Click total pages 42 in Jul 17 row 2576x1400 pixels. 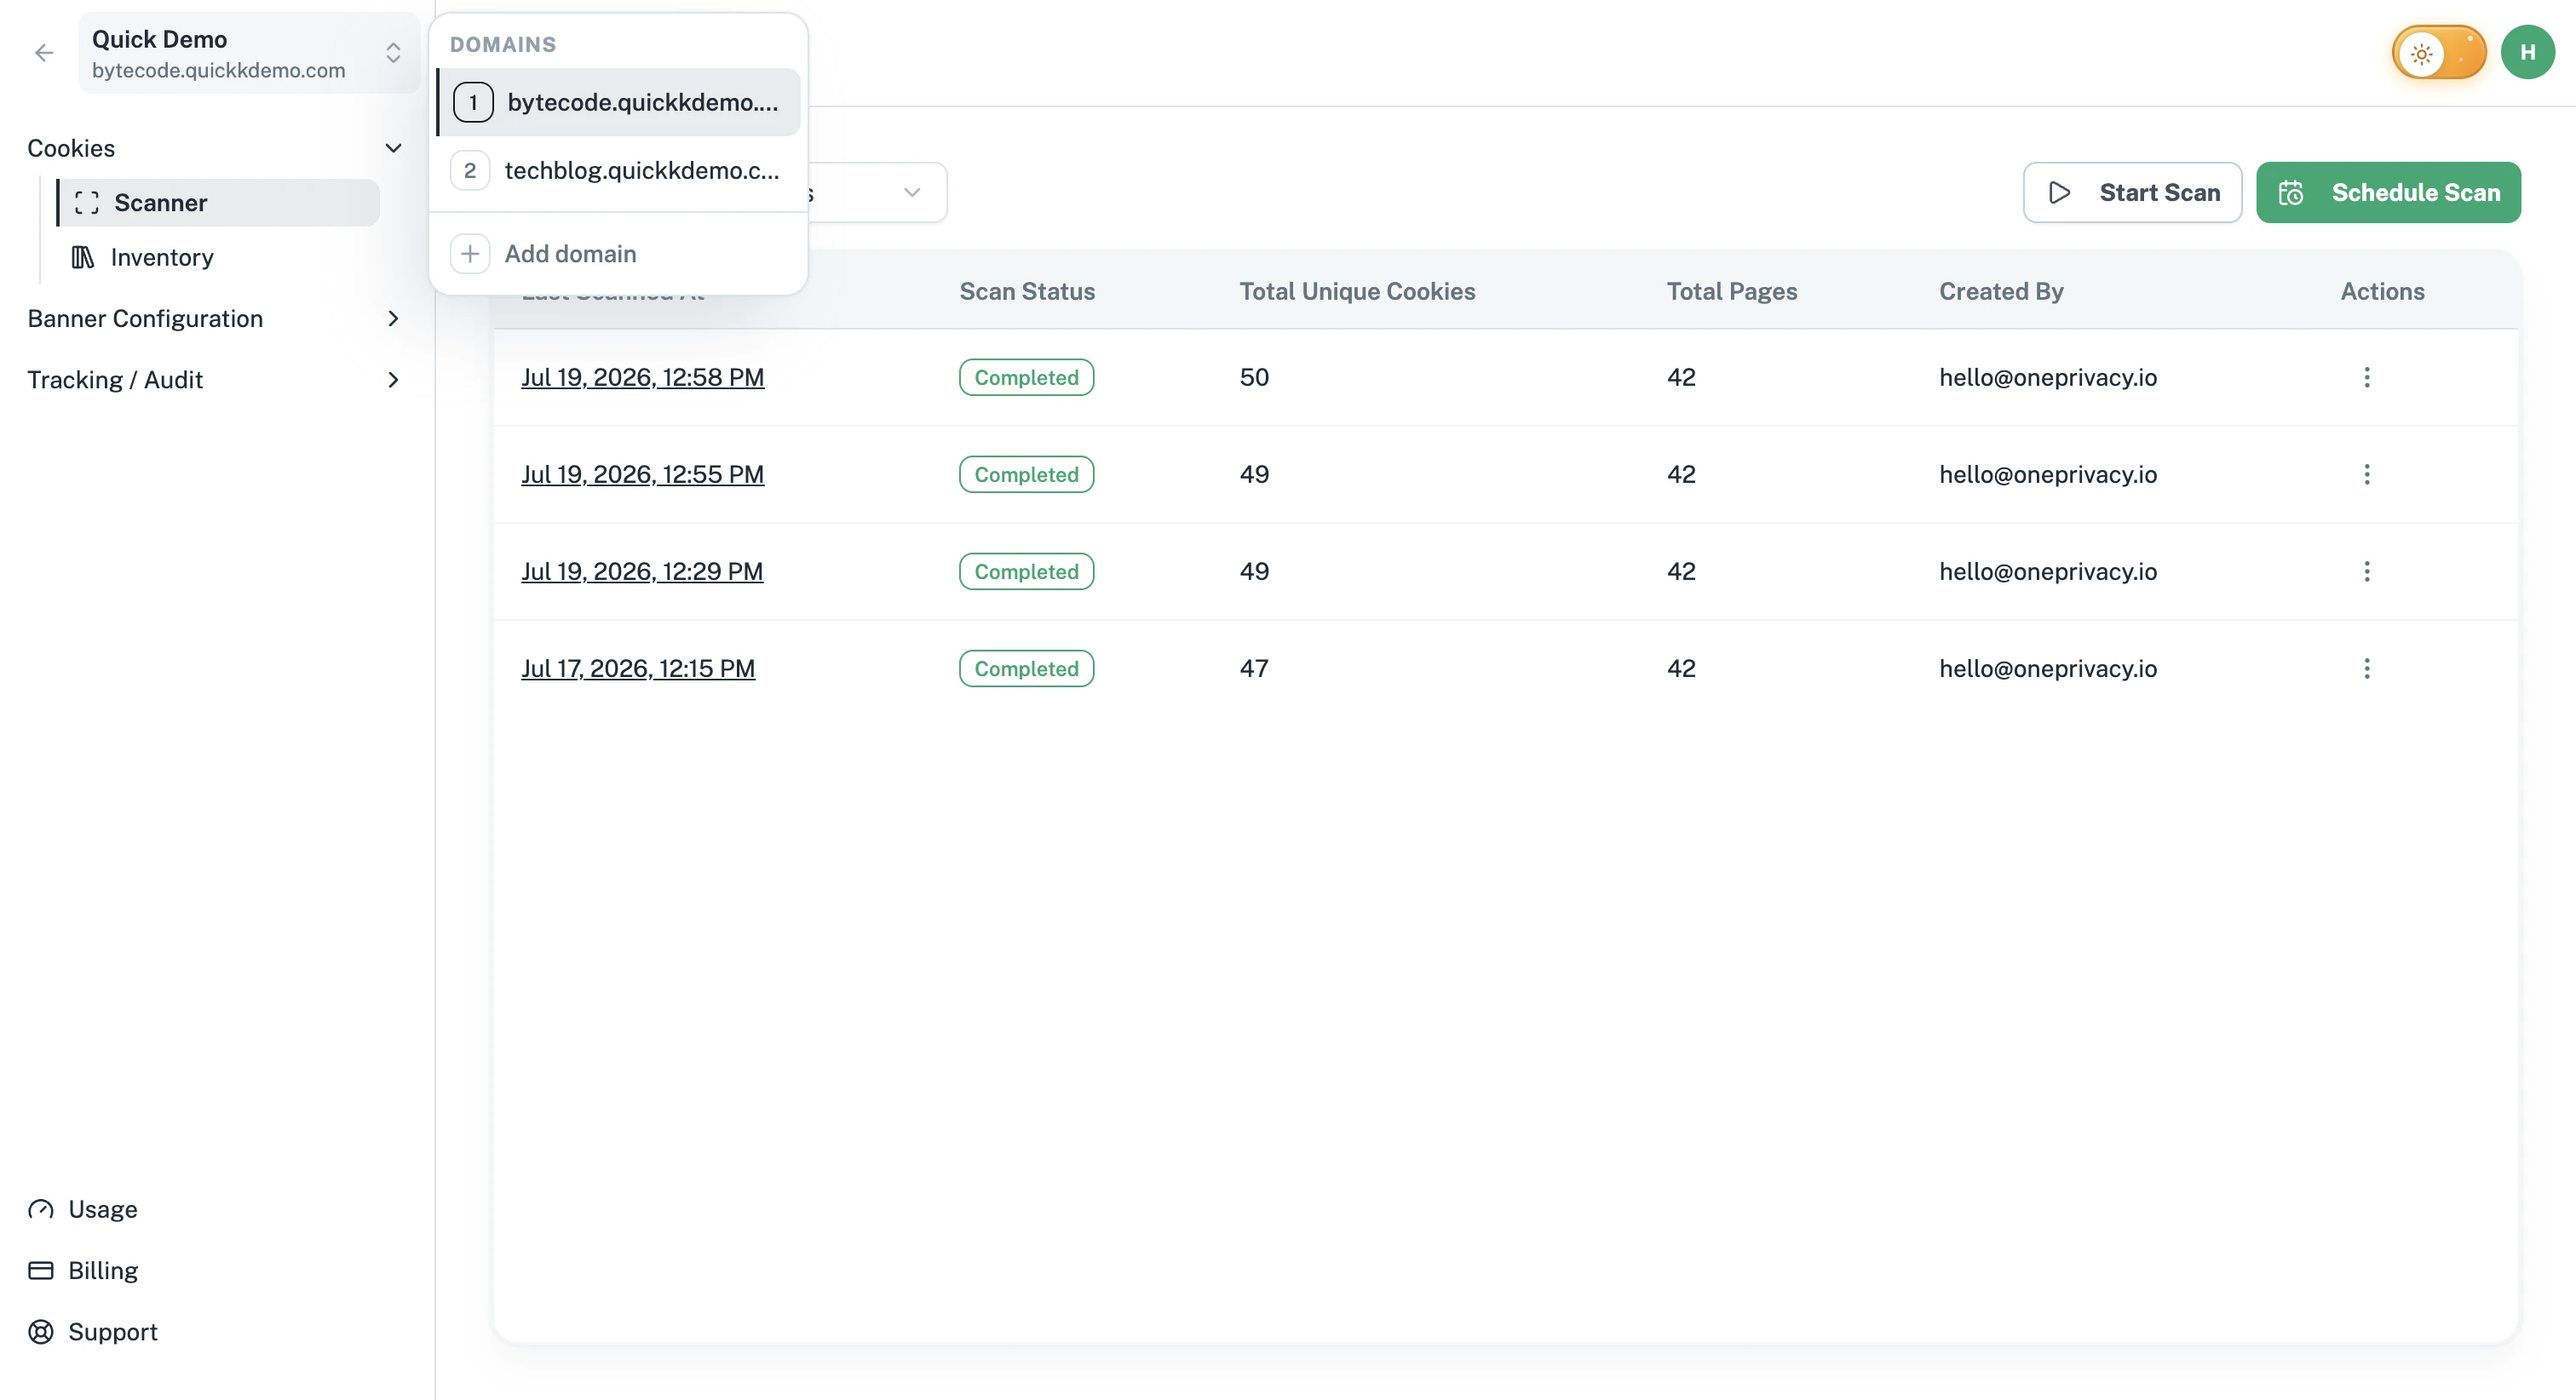point(1681,669)
